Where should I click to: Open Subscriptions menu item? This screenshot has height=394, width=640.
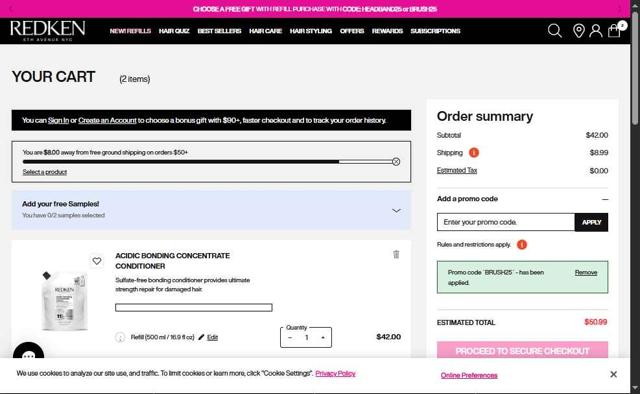coord(435,31)
